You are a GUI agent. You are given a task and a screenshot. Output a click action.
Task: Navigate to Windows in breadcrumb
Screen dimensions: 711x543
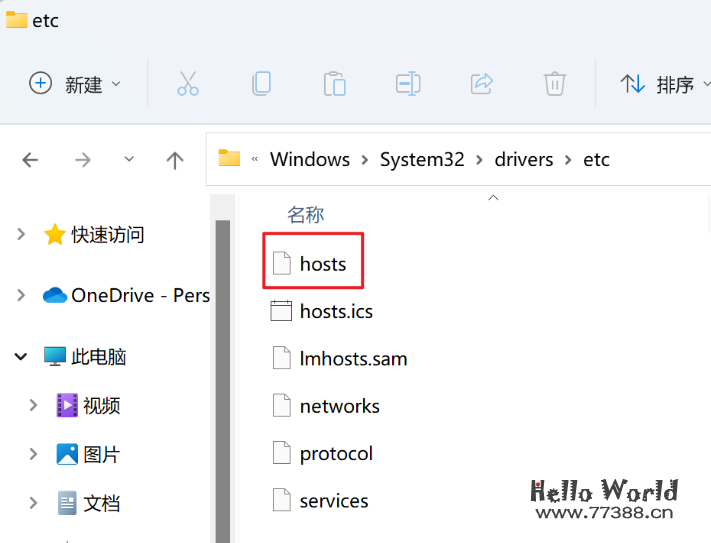tap(310, 160)
